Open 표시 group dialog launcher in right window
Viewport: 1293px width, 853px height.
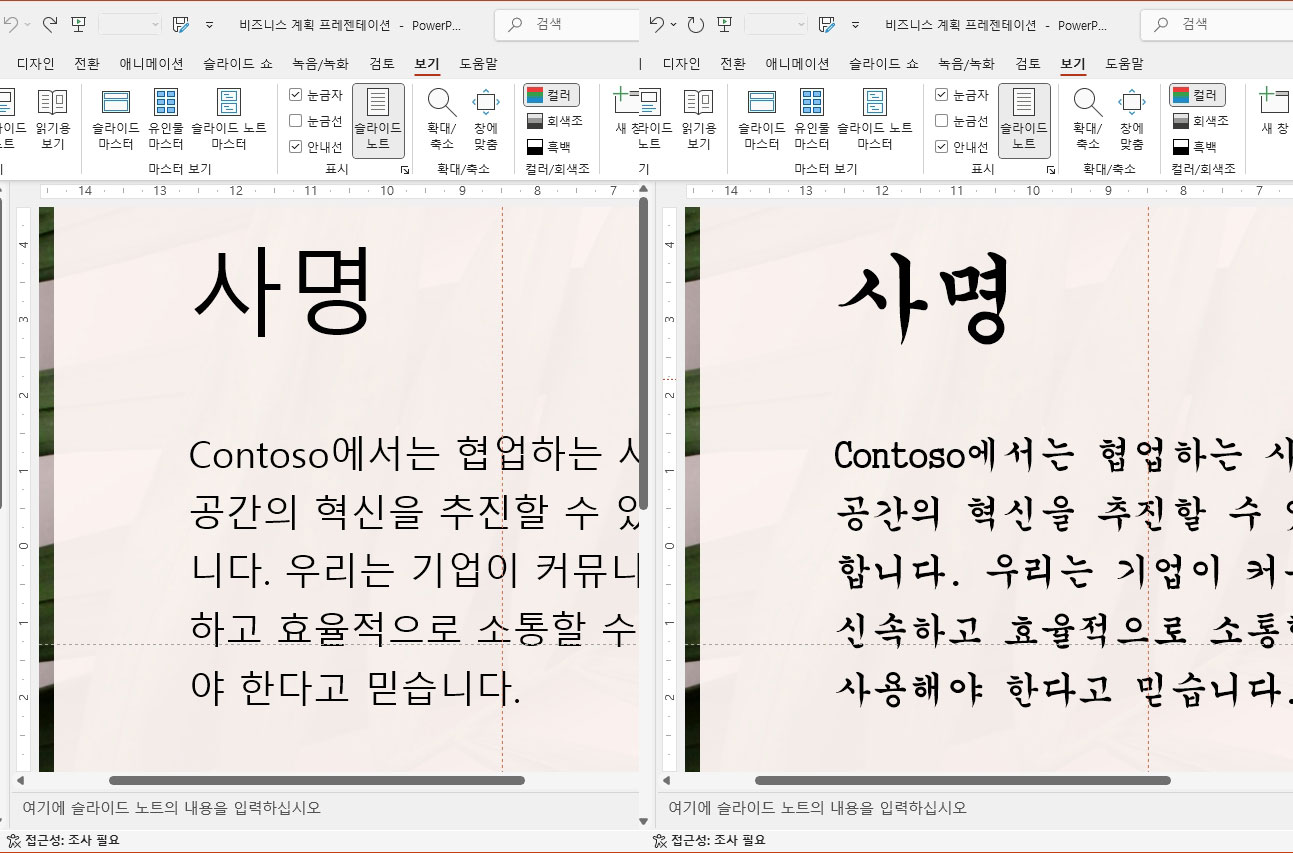tap(1051, 170)
